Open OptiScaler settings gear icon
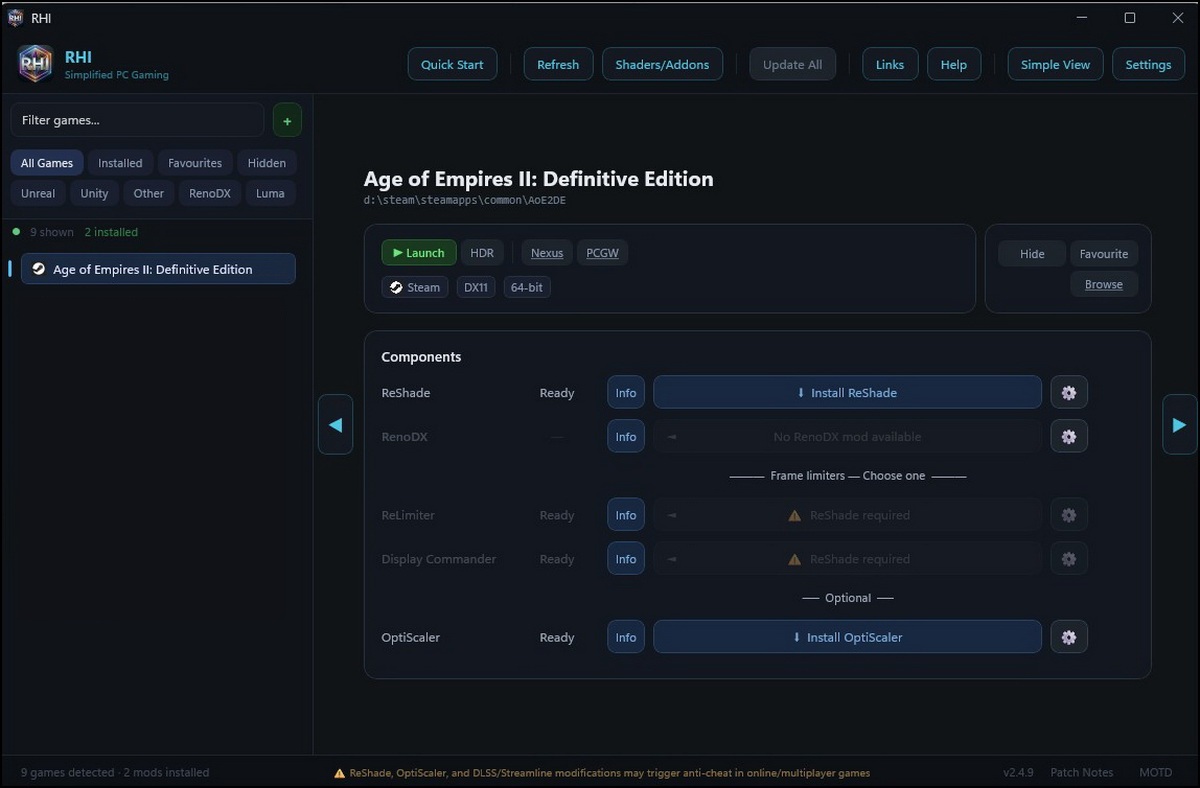 coord(1069,637)
